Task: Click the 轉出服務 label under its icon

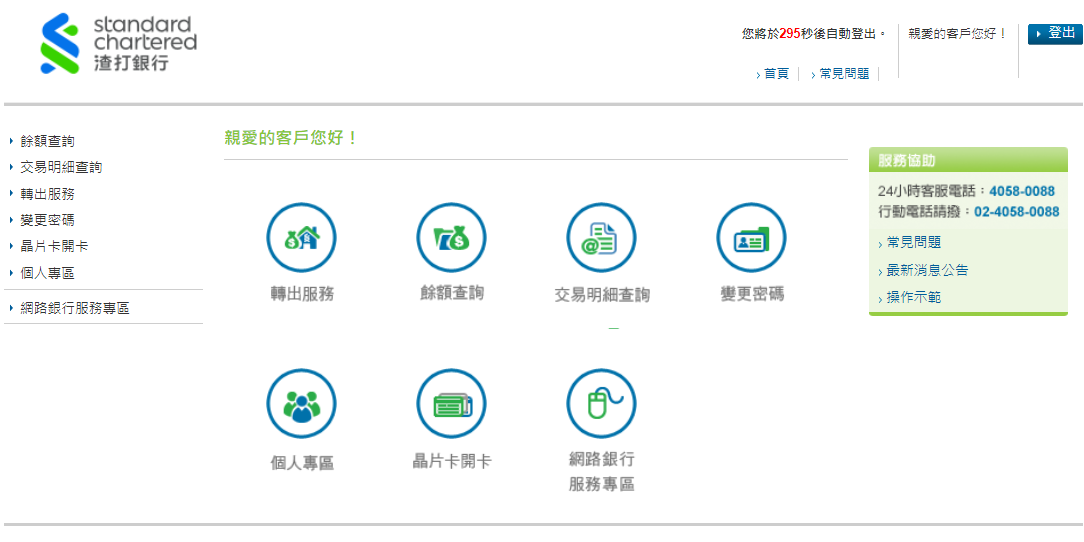Action: [x=302, y=294]
